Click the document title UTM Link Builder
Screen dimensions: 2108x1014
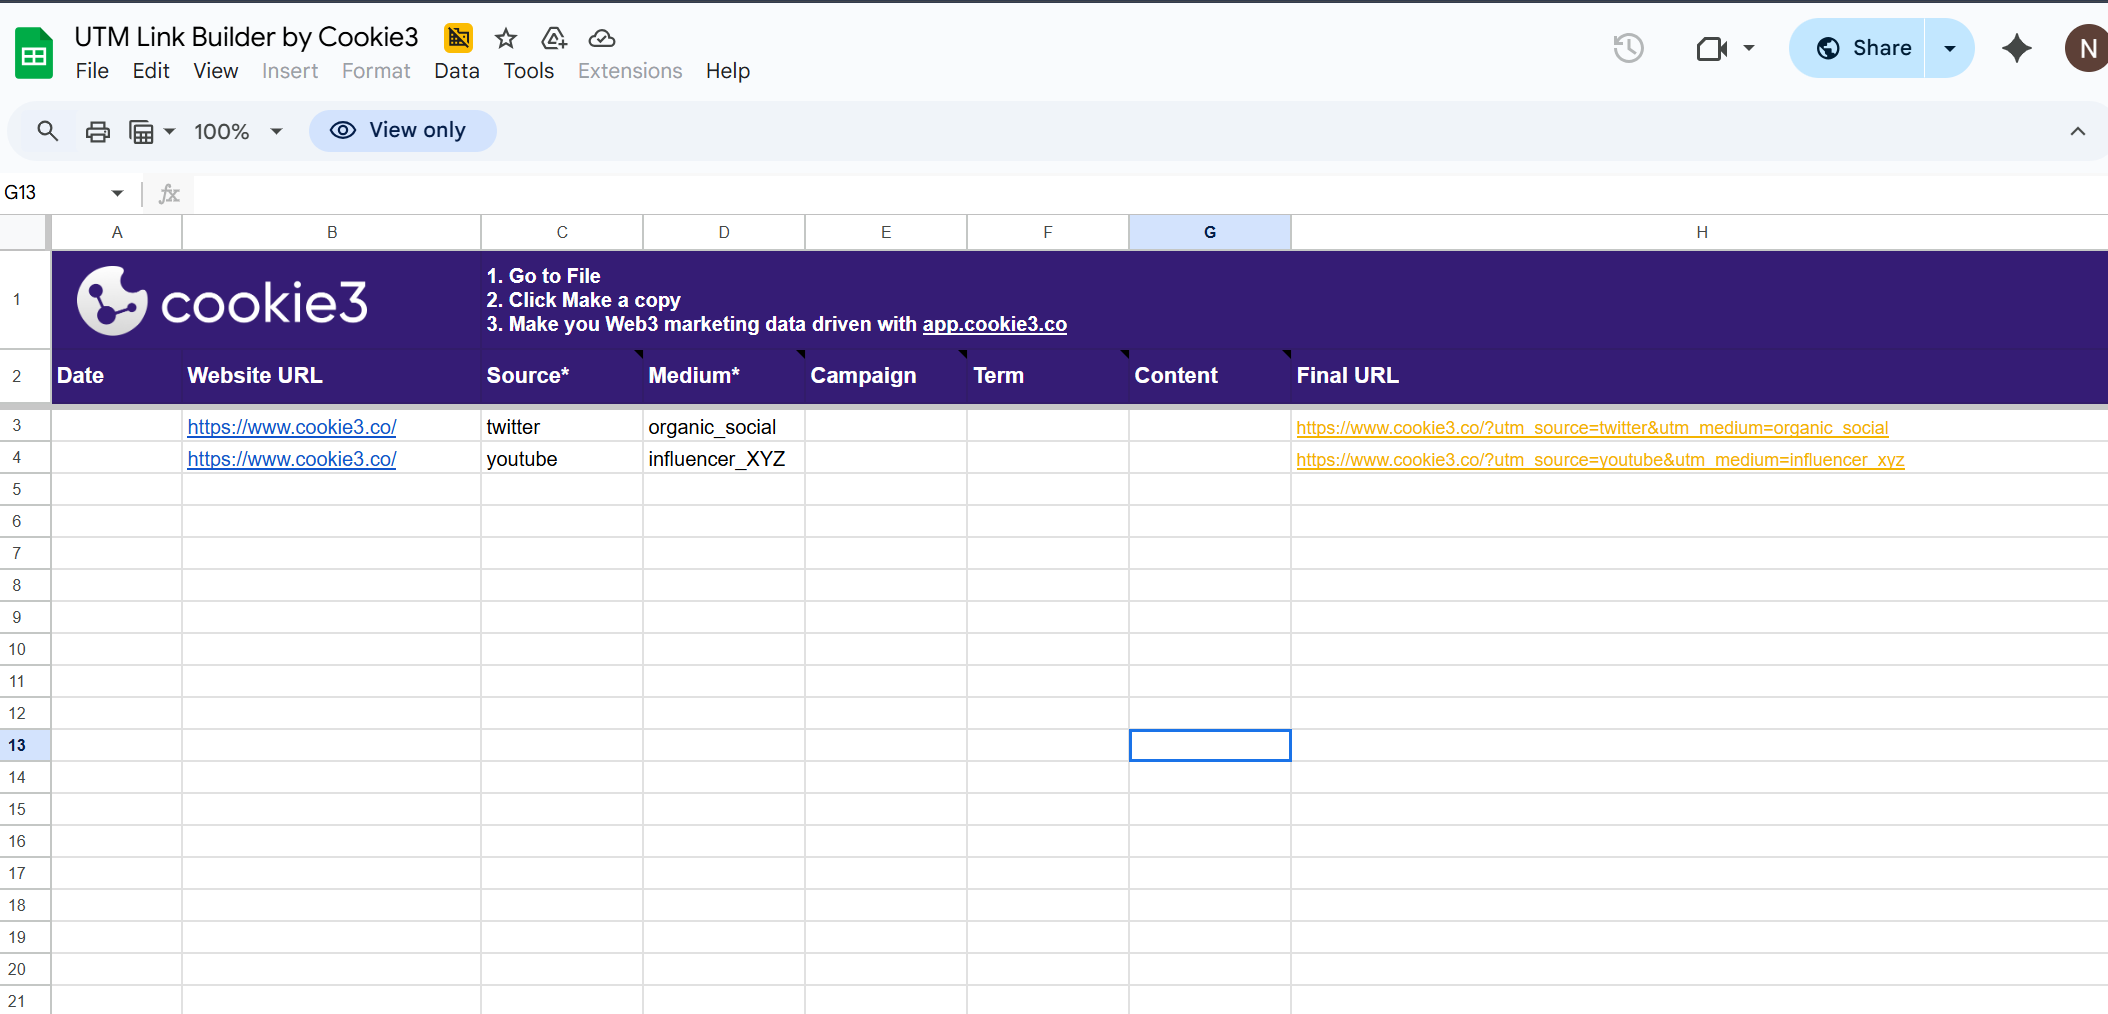click(246, 37)
